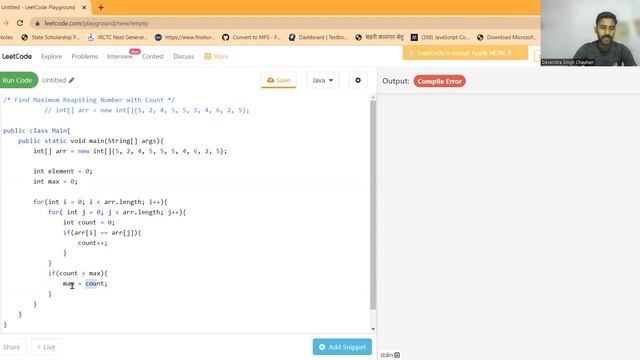Viewport: 640px width, 360px height.
Task: Close the LeetCode Playground browser tab
Action: (84, 7)
